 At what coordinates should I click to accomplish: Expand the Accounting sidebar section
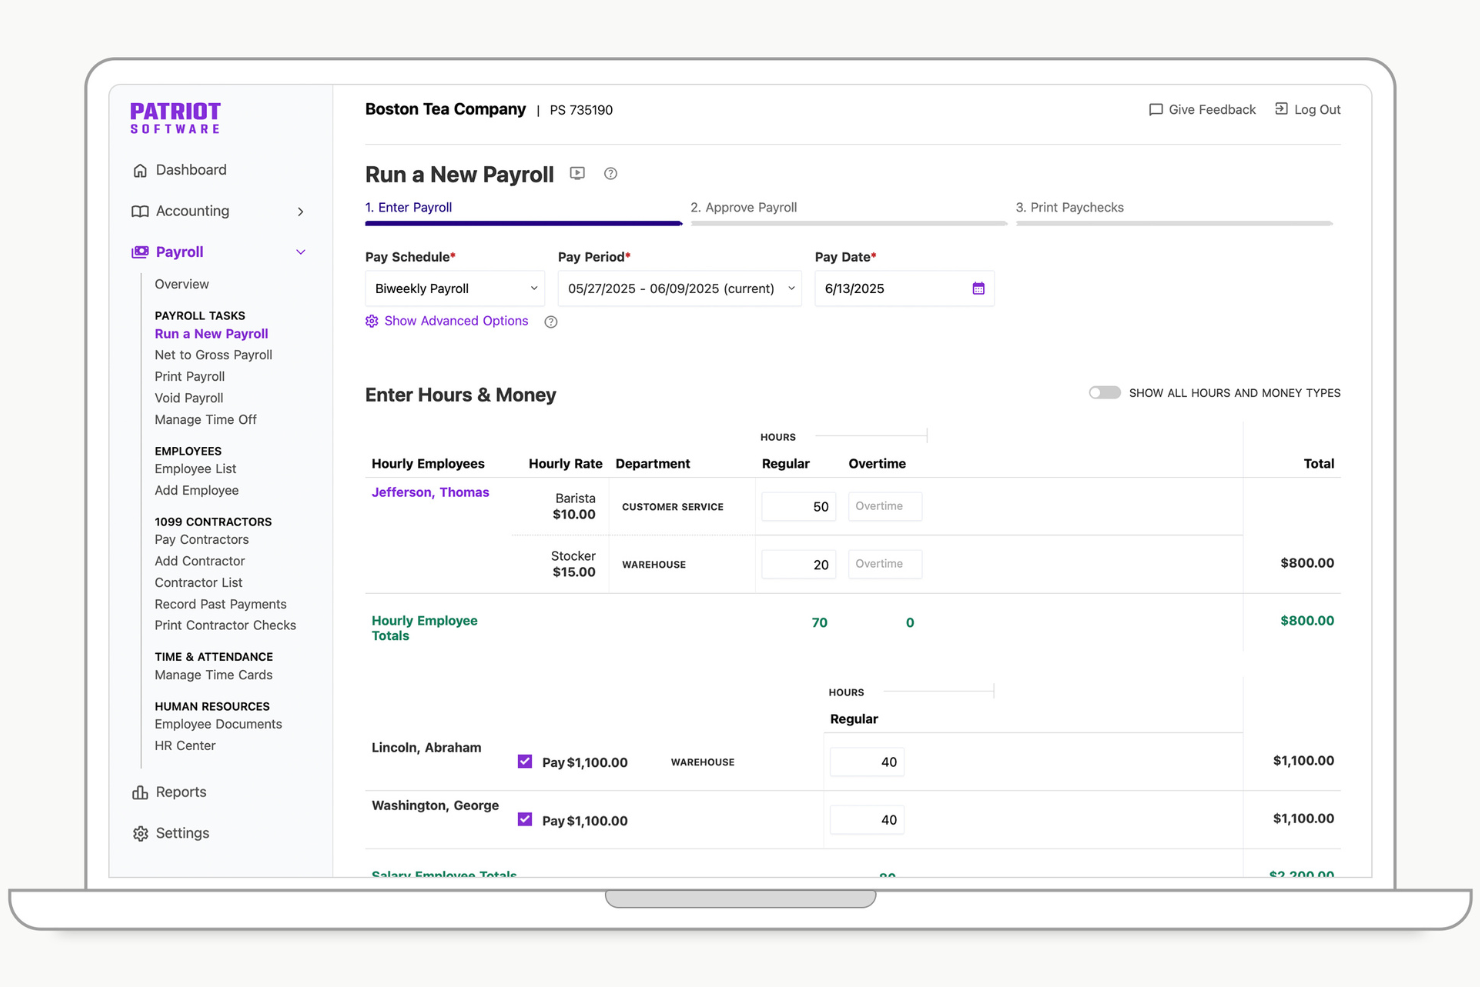coord(300,211)
